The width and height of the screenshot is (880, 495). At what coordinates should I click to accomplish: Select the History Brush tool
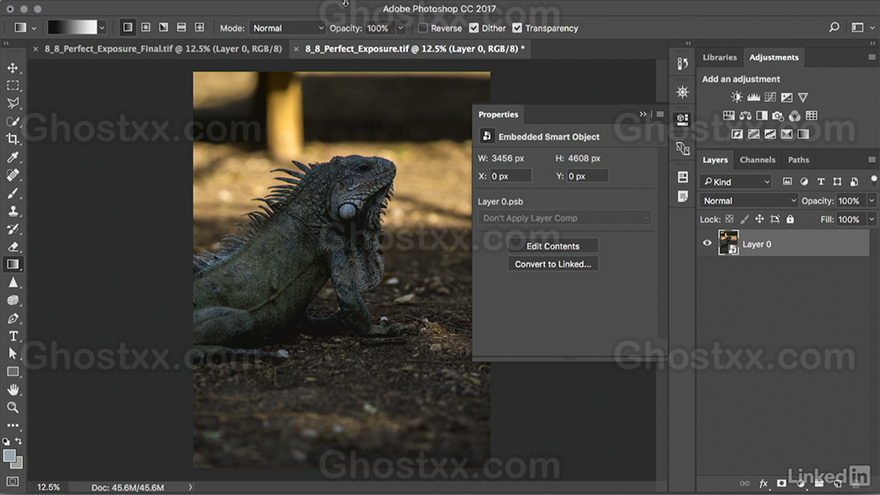pos(12,229)
